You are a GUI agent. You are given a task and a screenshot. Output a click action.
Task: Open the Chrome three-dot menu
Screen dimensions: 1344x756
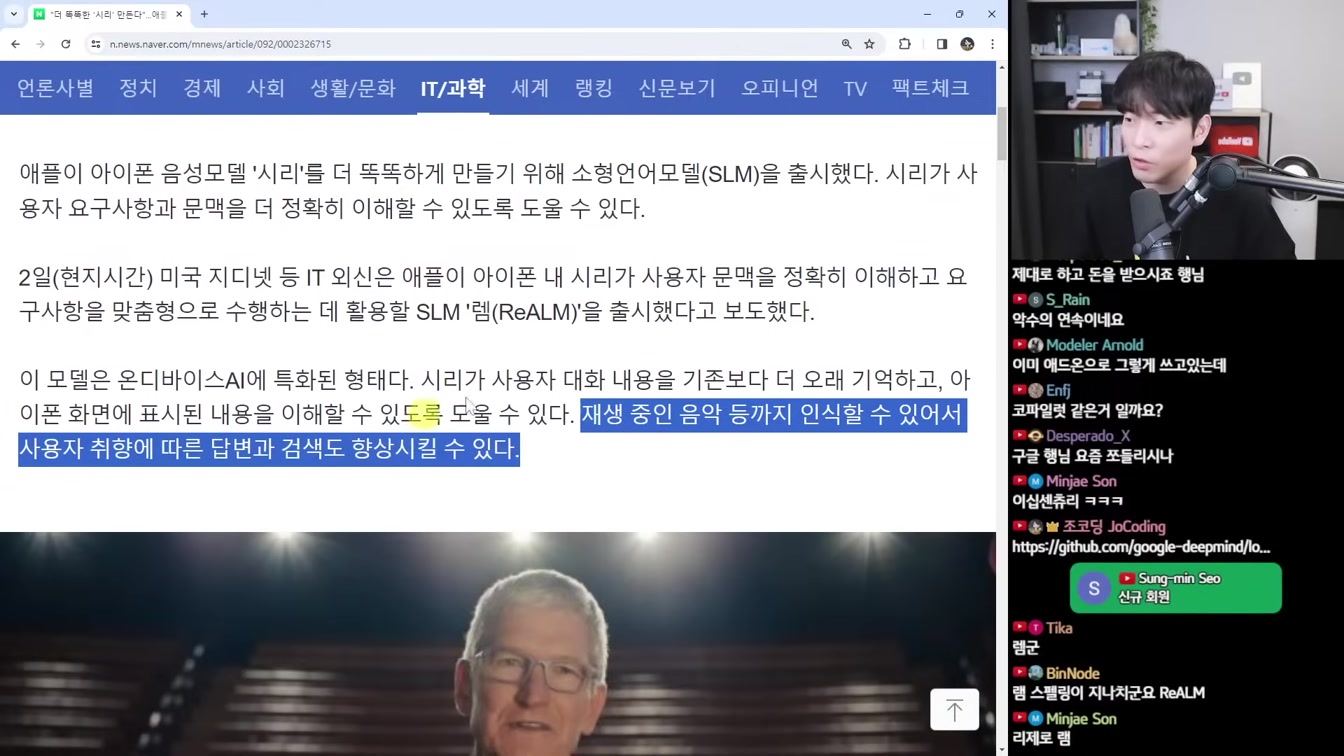click(992, 44)
